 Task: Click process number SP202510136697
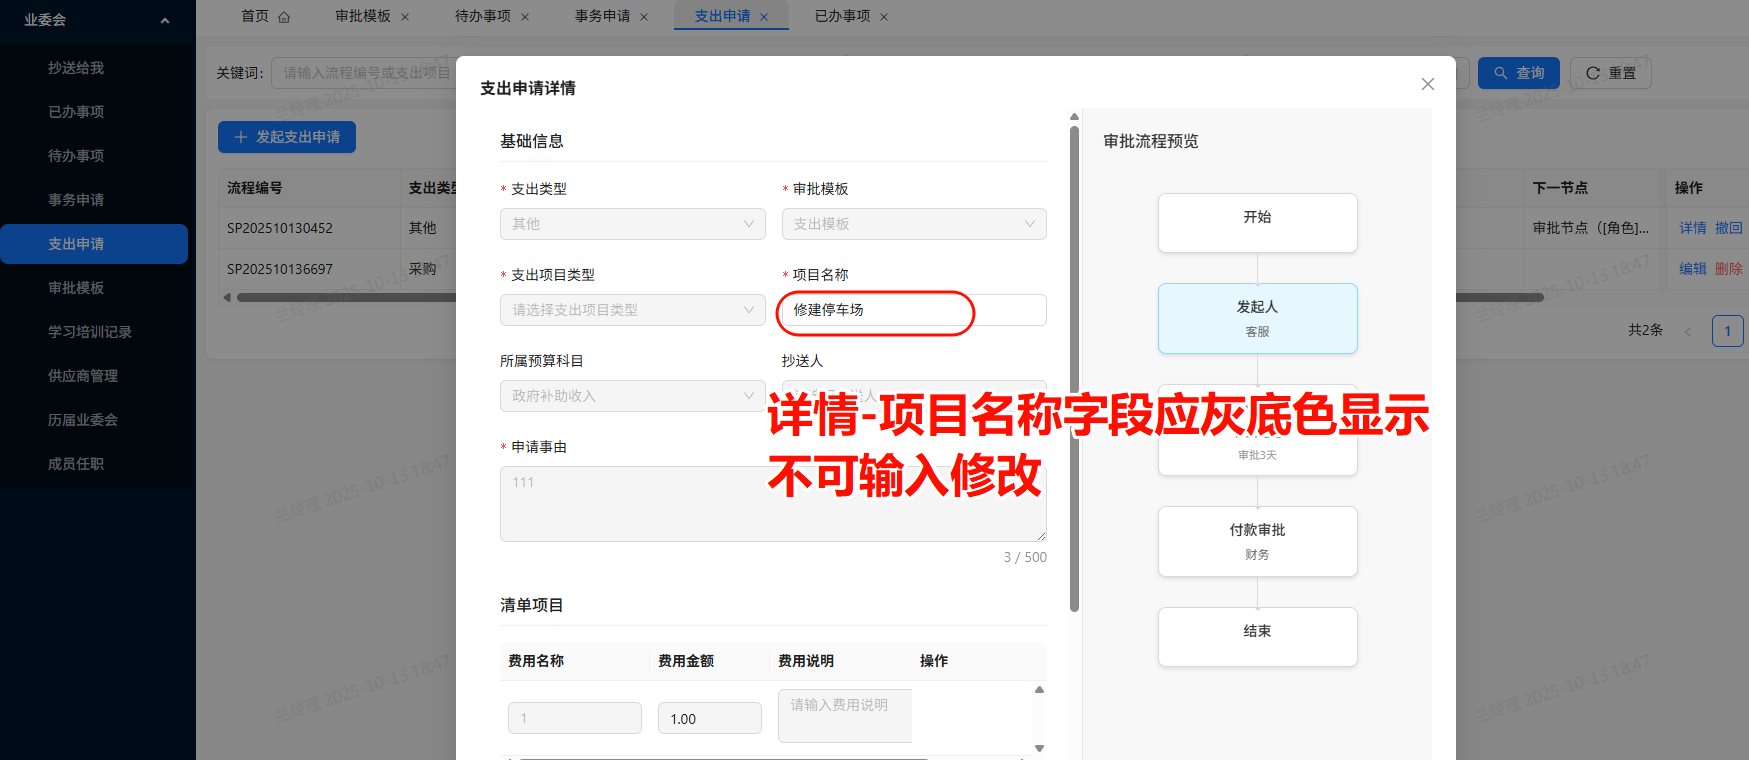coord(280,269)
